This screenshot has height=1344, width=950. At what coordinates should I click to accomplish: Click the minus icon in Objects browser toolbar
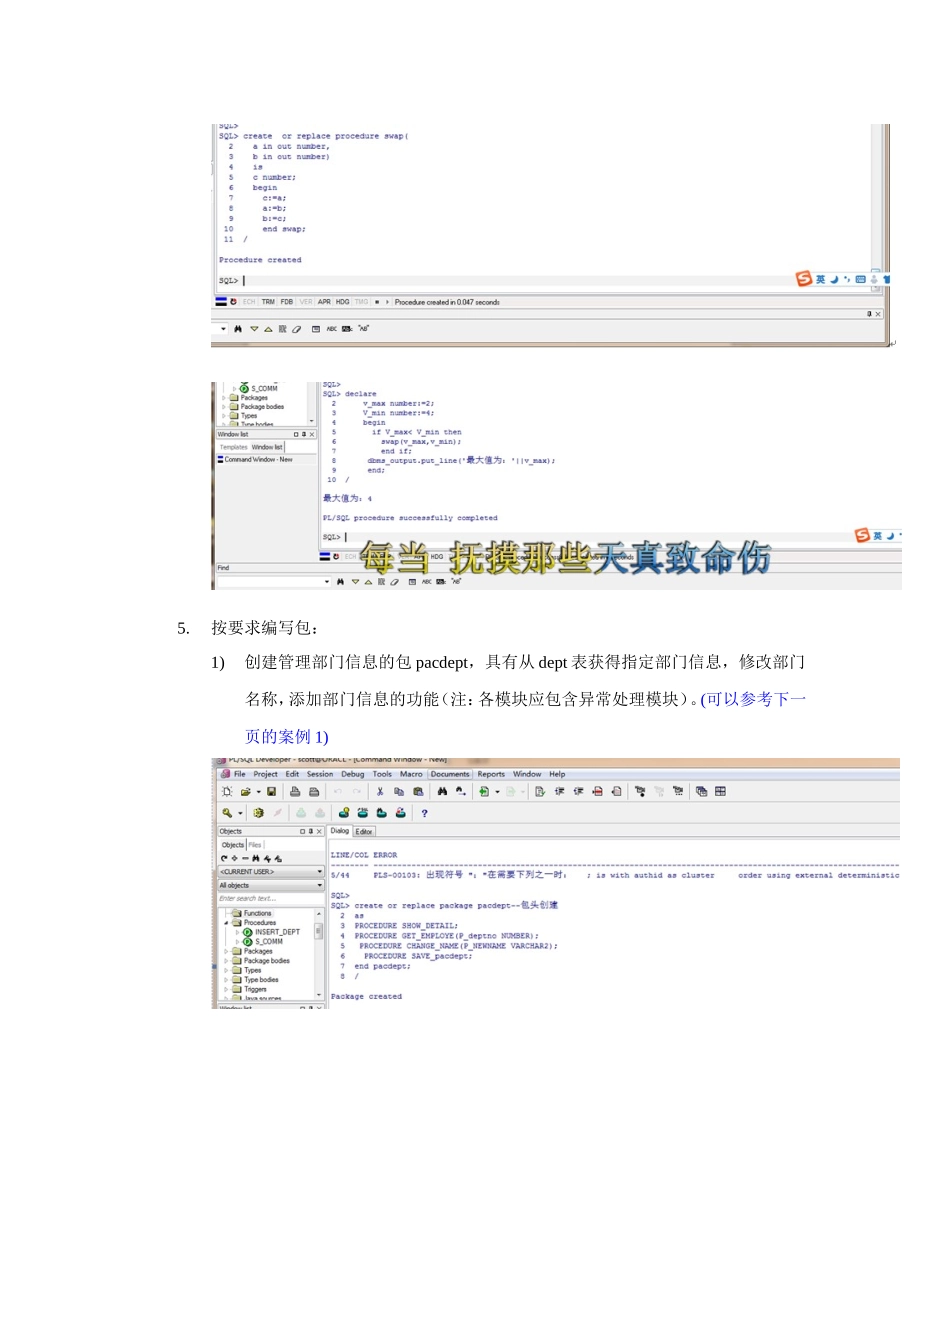click(x=245, y=858)
